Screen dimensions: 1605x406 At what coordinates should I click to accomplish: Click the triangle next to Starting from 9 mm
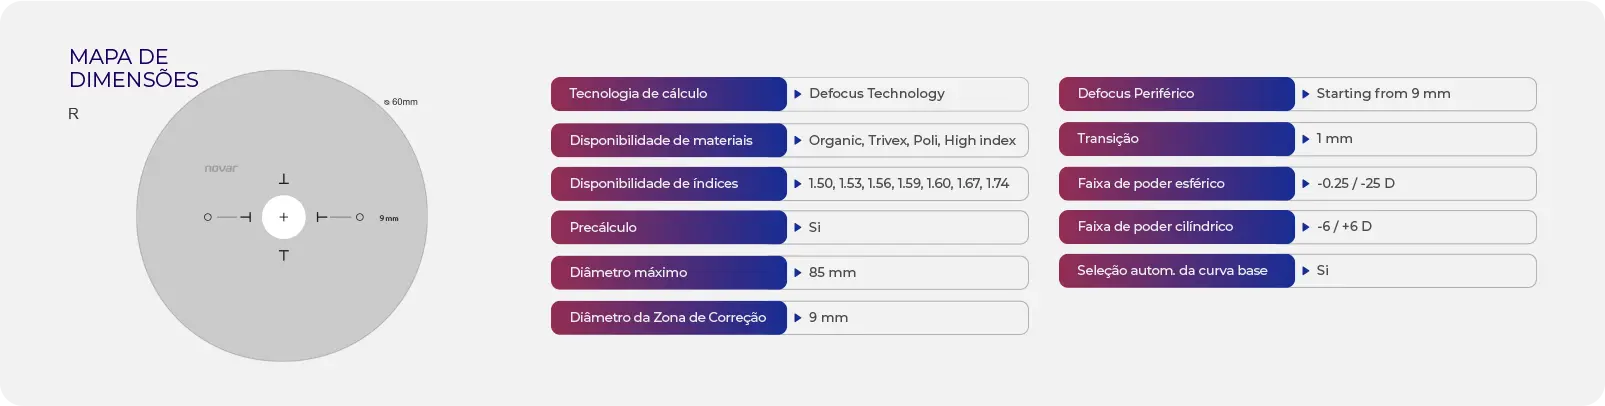pyautogui.click(x=1306, y=94)
